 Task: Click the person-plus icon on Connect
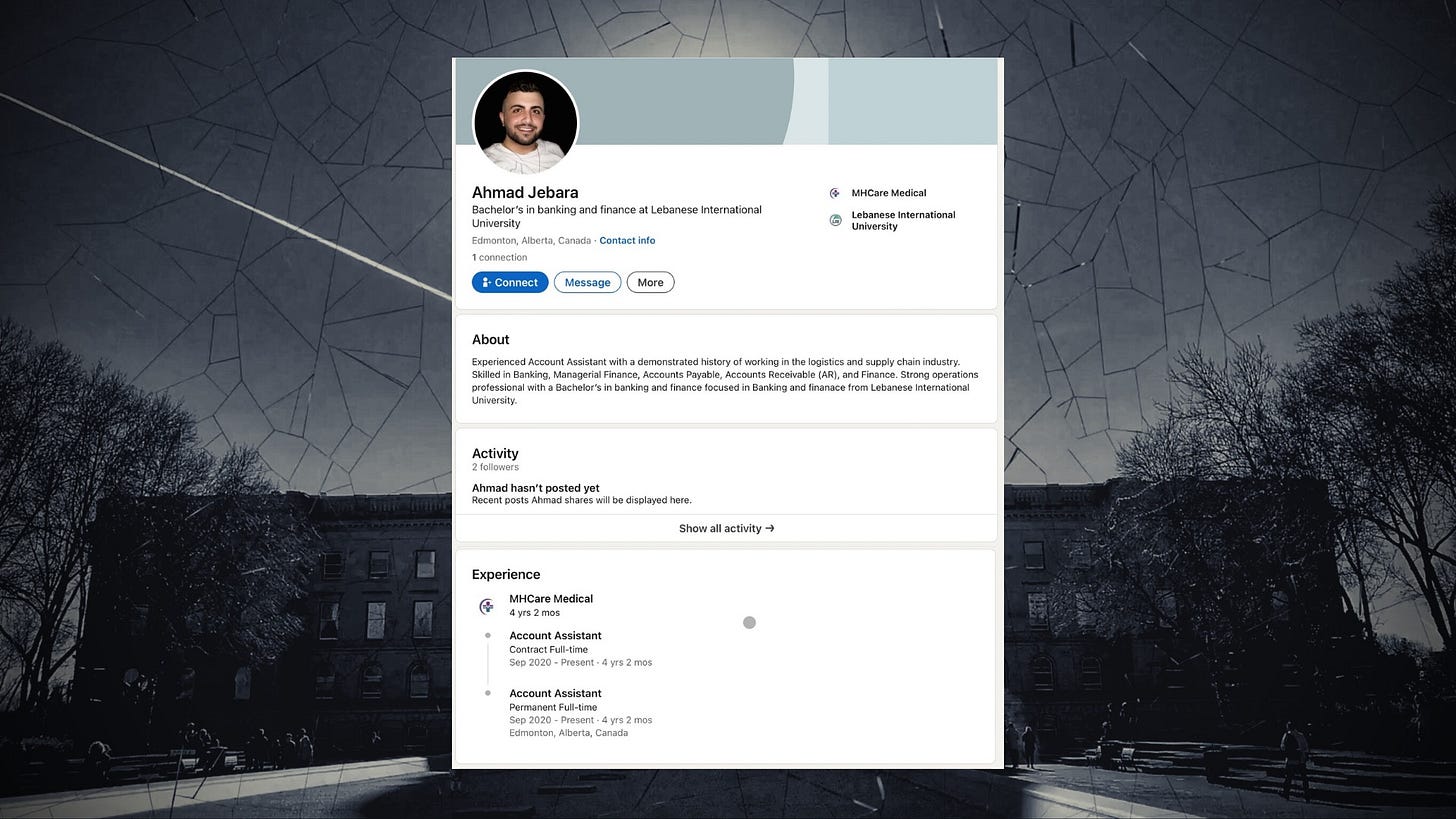click(x=486, y=282)
